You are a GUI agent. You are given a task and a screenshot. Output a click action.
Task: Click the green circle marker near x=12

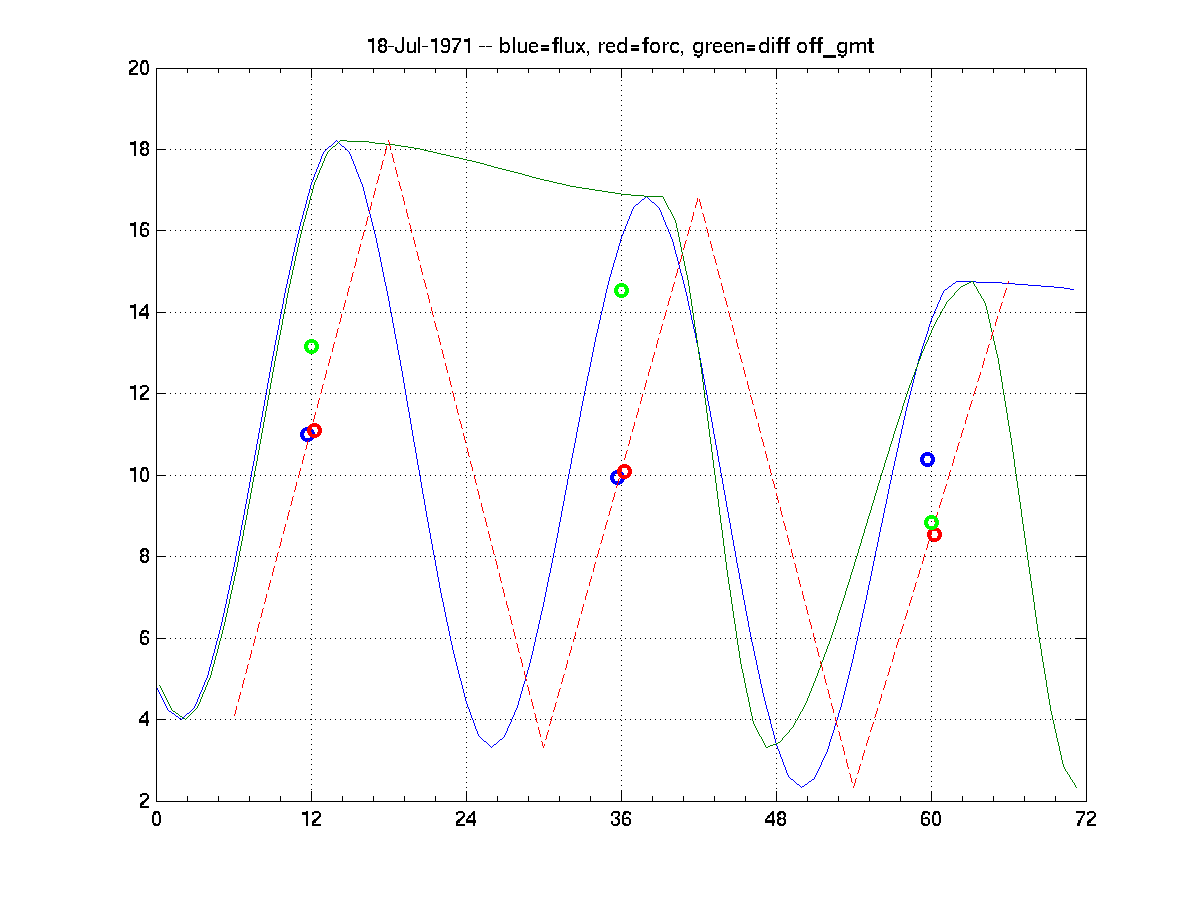coord(311,347)
